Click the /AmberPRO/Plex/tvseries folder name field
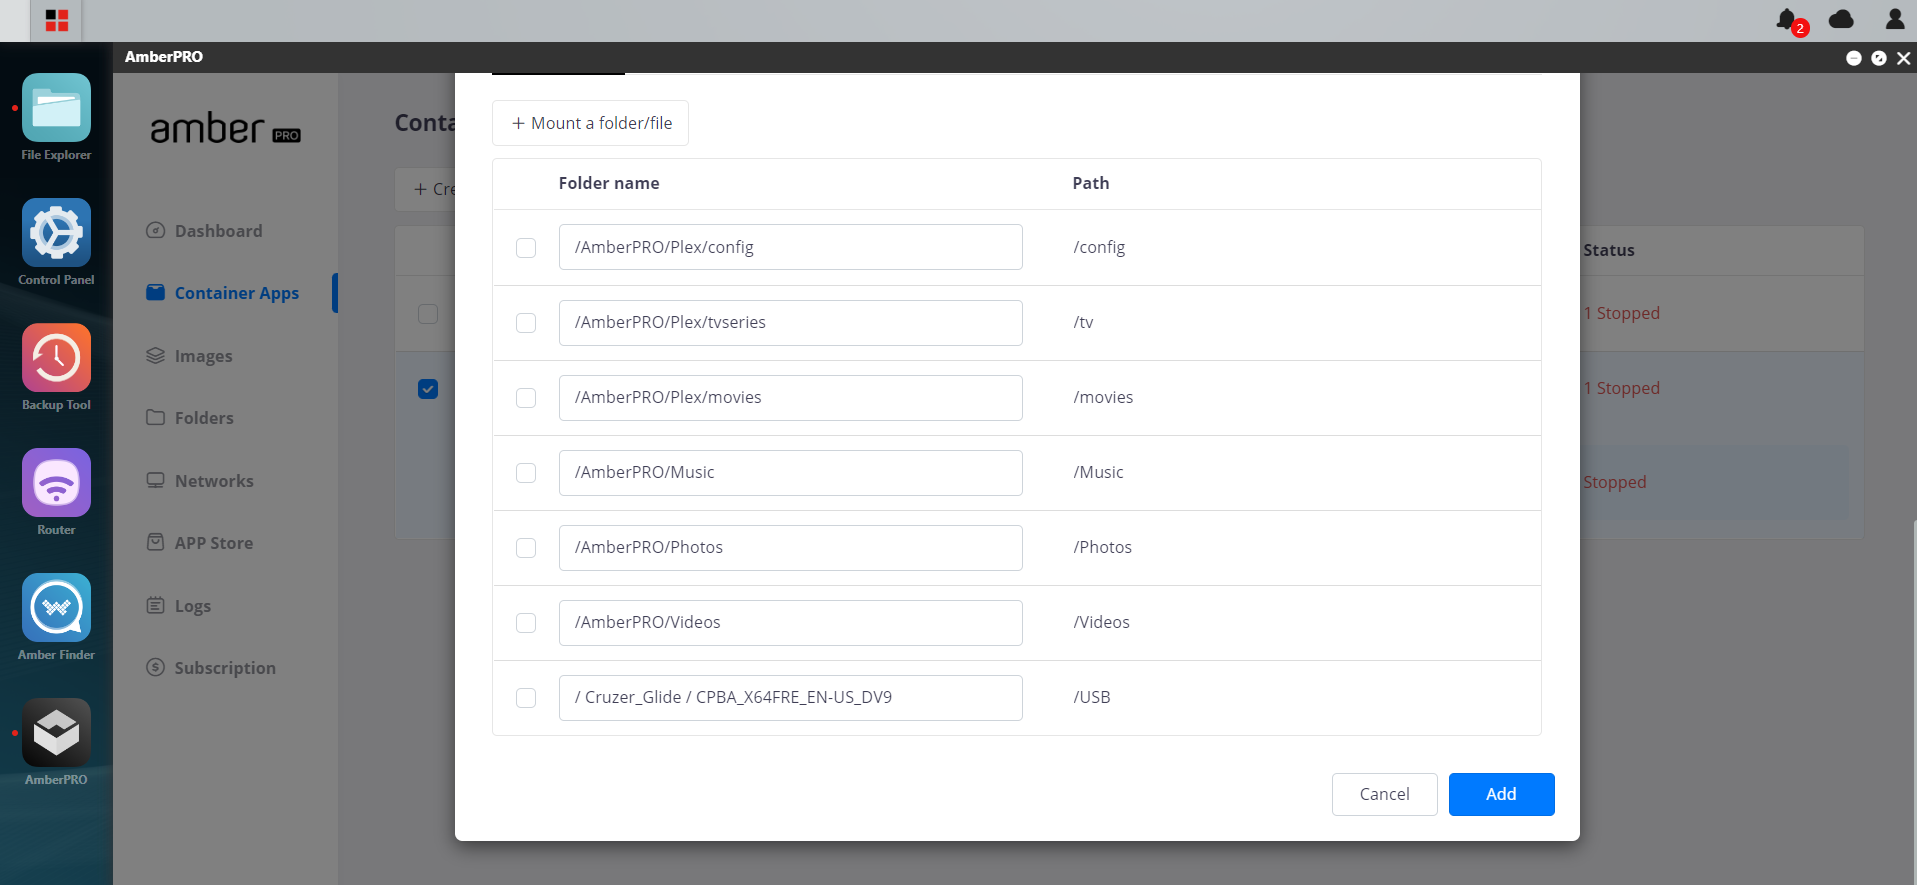 pyautogui.click(x=790, y=322)
